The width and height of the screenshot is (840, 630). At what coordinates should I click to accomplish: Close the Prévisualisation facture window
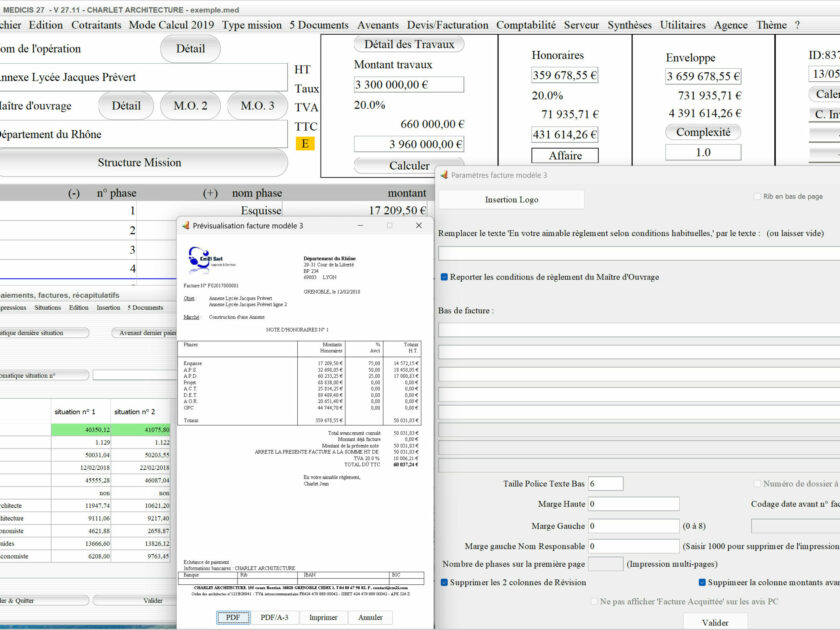(419, 226)
